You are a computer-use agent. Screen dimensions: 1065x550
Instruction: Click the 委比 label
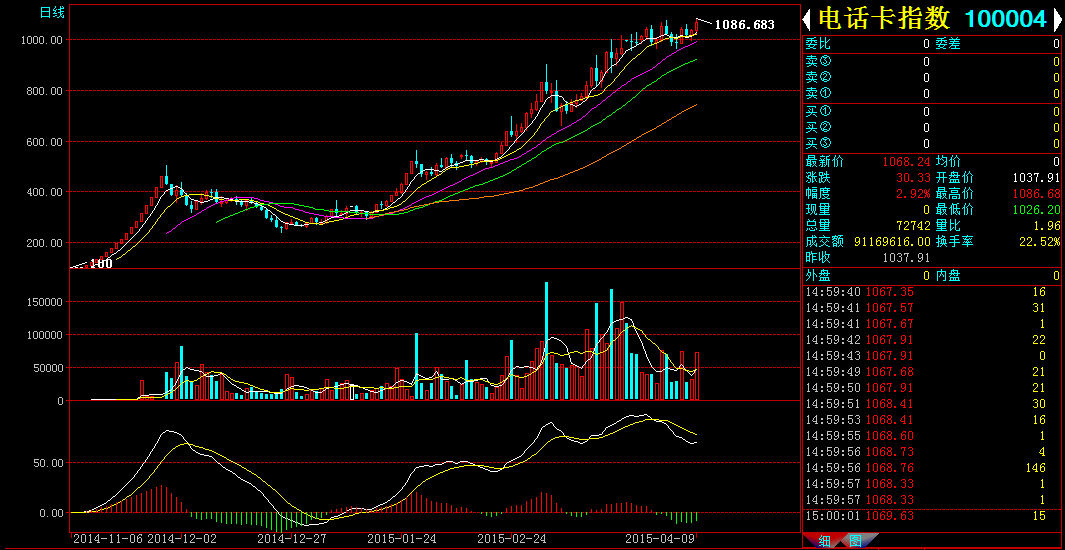(x=817, y=44)
